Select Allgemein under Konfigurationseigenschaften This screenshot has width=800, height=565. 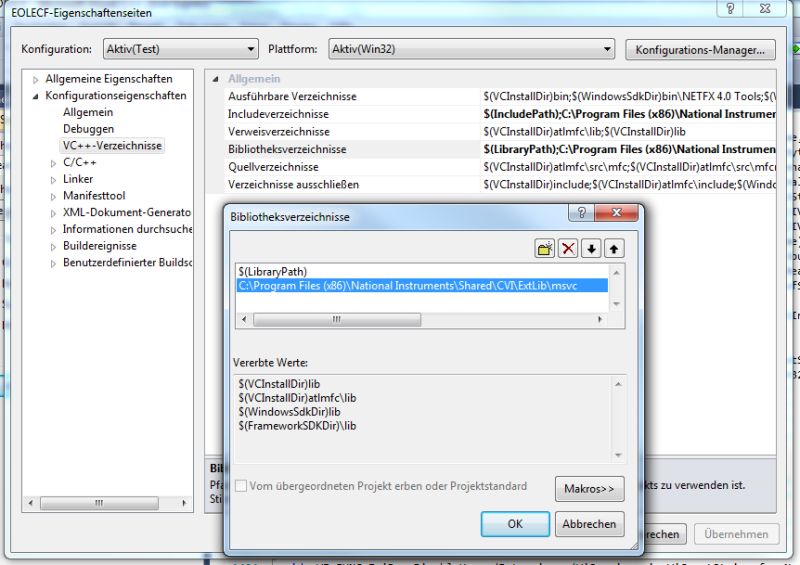tap(88, 112)
